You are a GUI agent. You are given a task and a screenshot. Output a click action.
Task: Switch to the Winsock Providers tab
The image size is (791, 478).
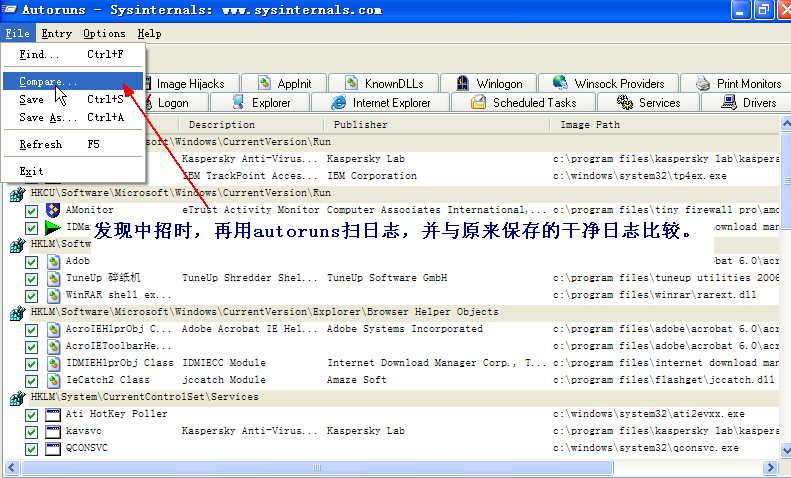click(608, 83)
